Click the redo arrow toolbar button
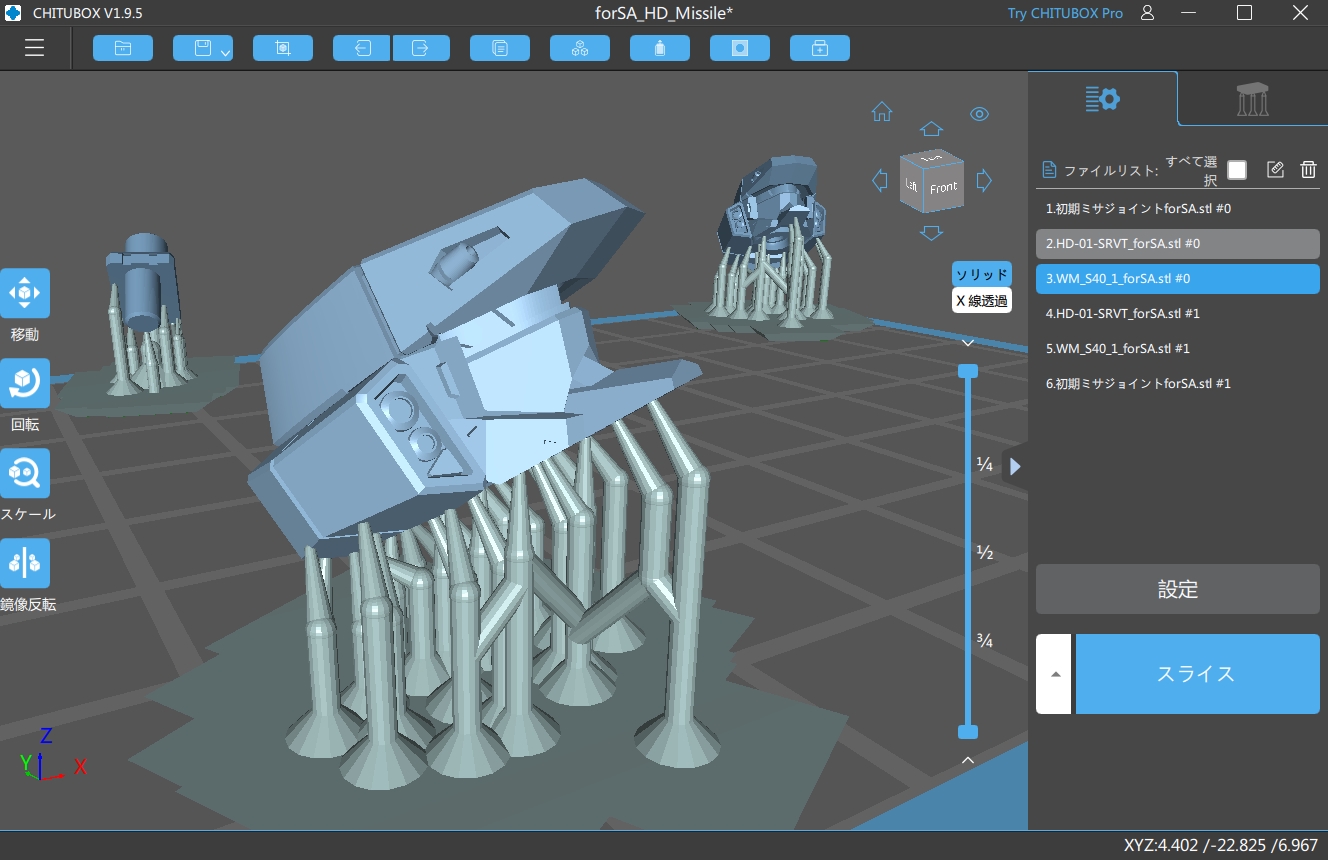This screenshot has height=860, width=1328. tap(421, 48)
